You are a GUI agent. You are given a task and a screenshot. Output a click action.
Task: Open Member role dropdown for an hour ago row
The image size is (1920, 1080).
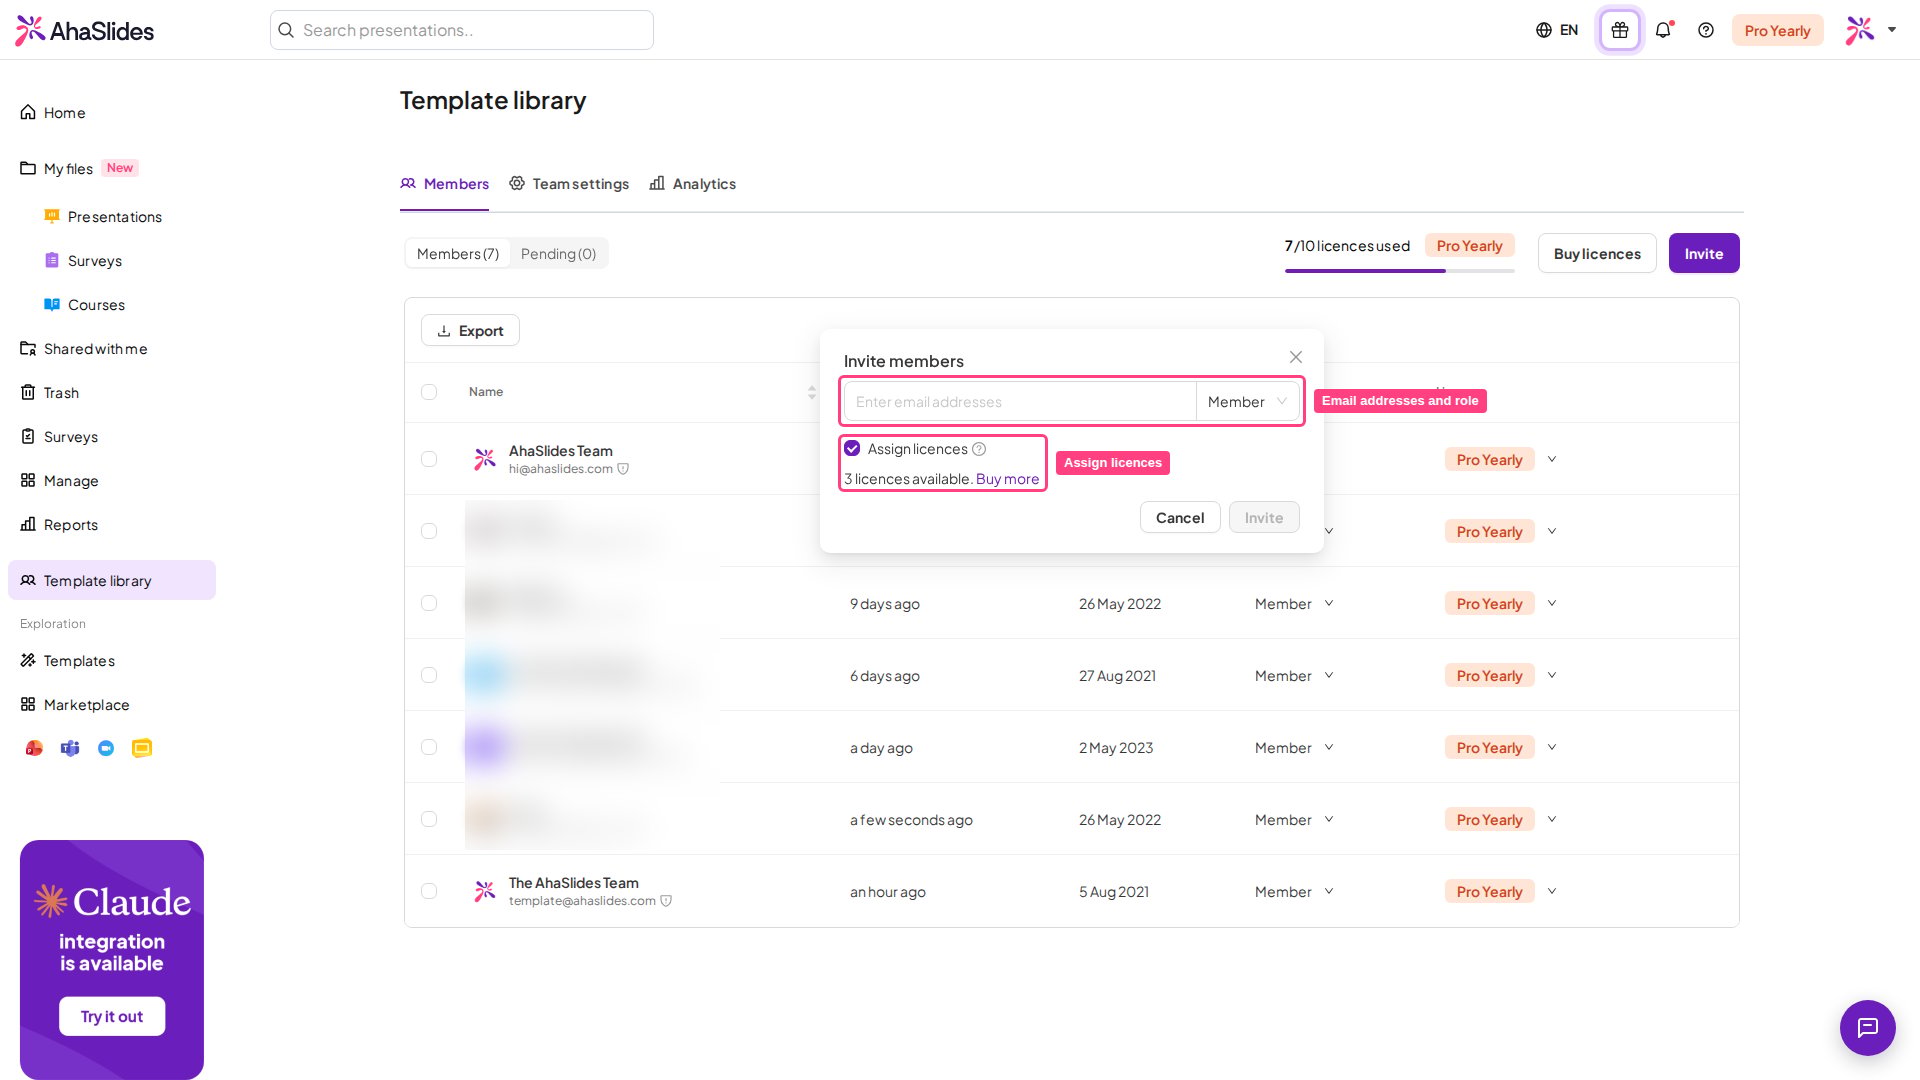pyautogui.click(x=1294, y=892)
